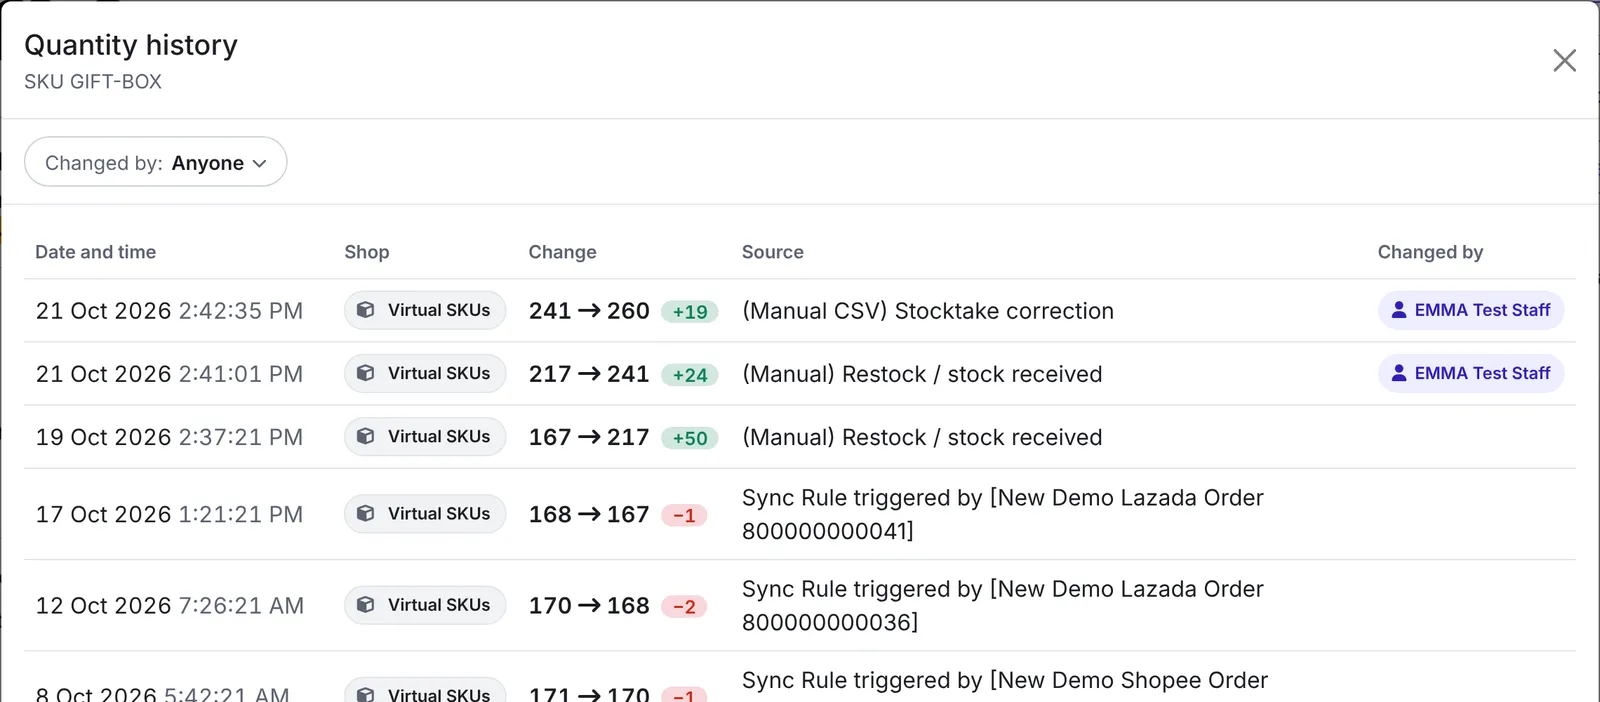Select the 217 → 241 change value
This screenshot has width=1600, height=702.
click(589, 374)
